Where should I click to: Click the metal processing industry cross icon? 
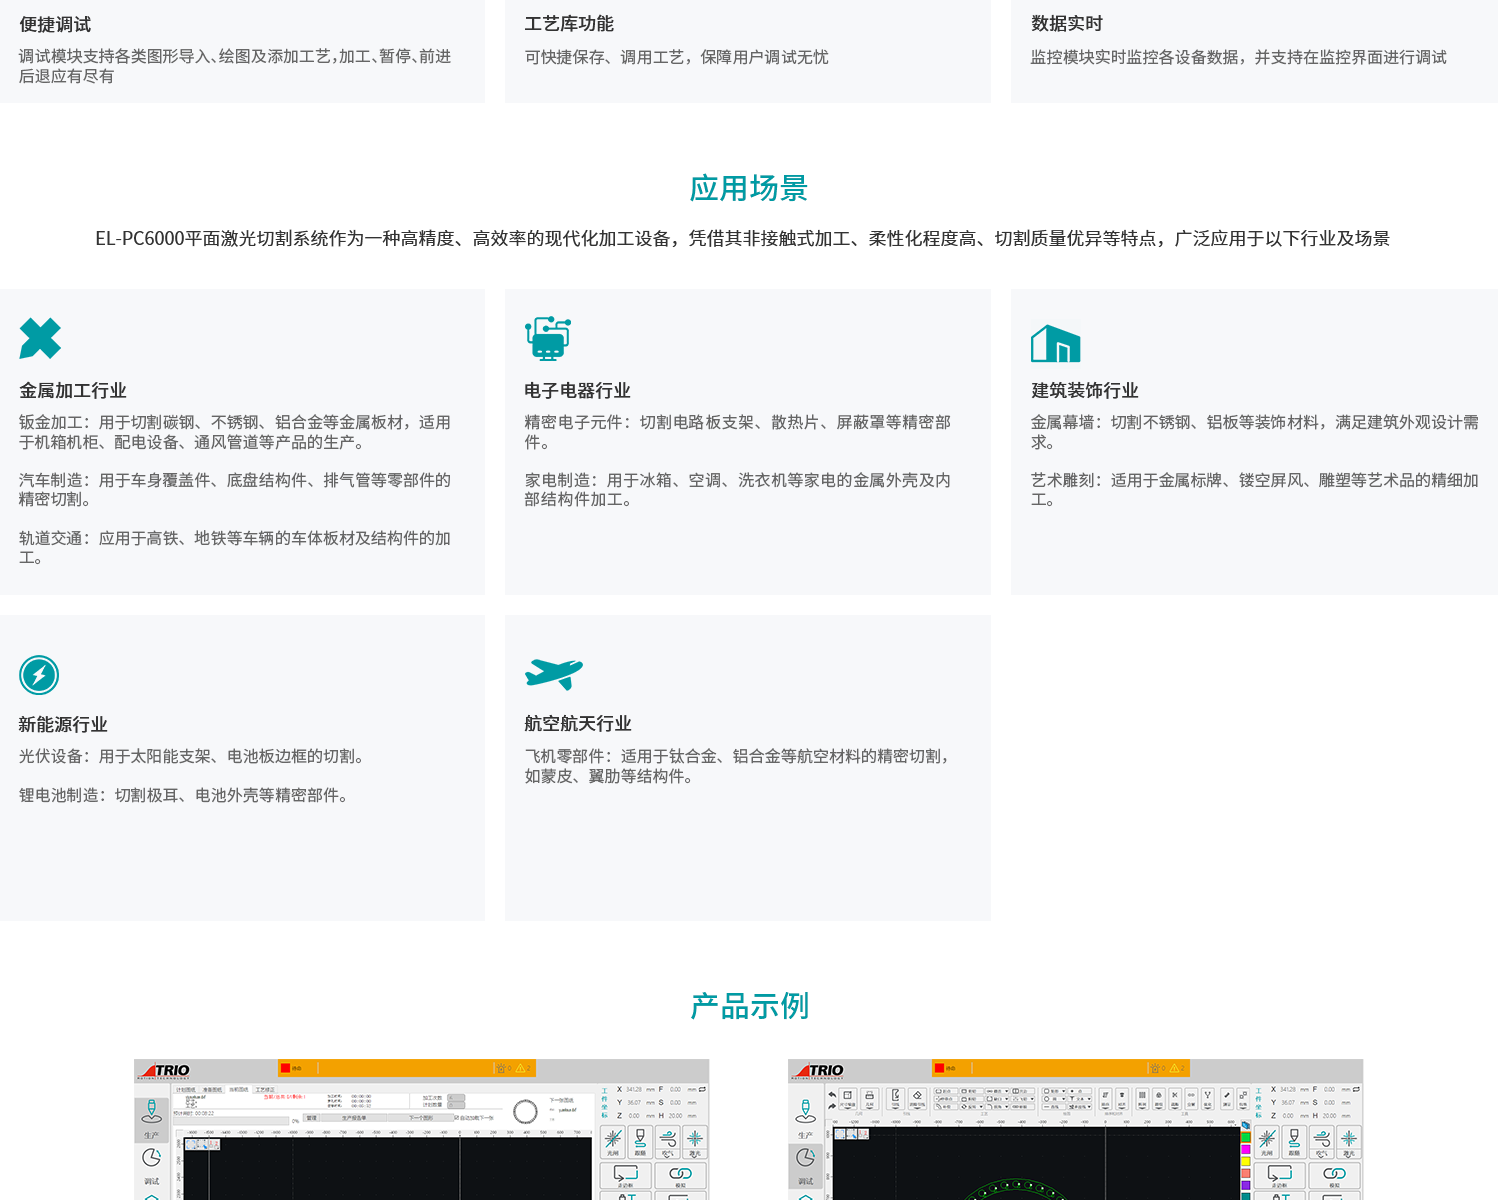40,339
